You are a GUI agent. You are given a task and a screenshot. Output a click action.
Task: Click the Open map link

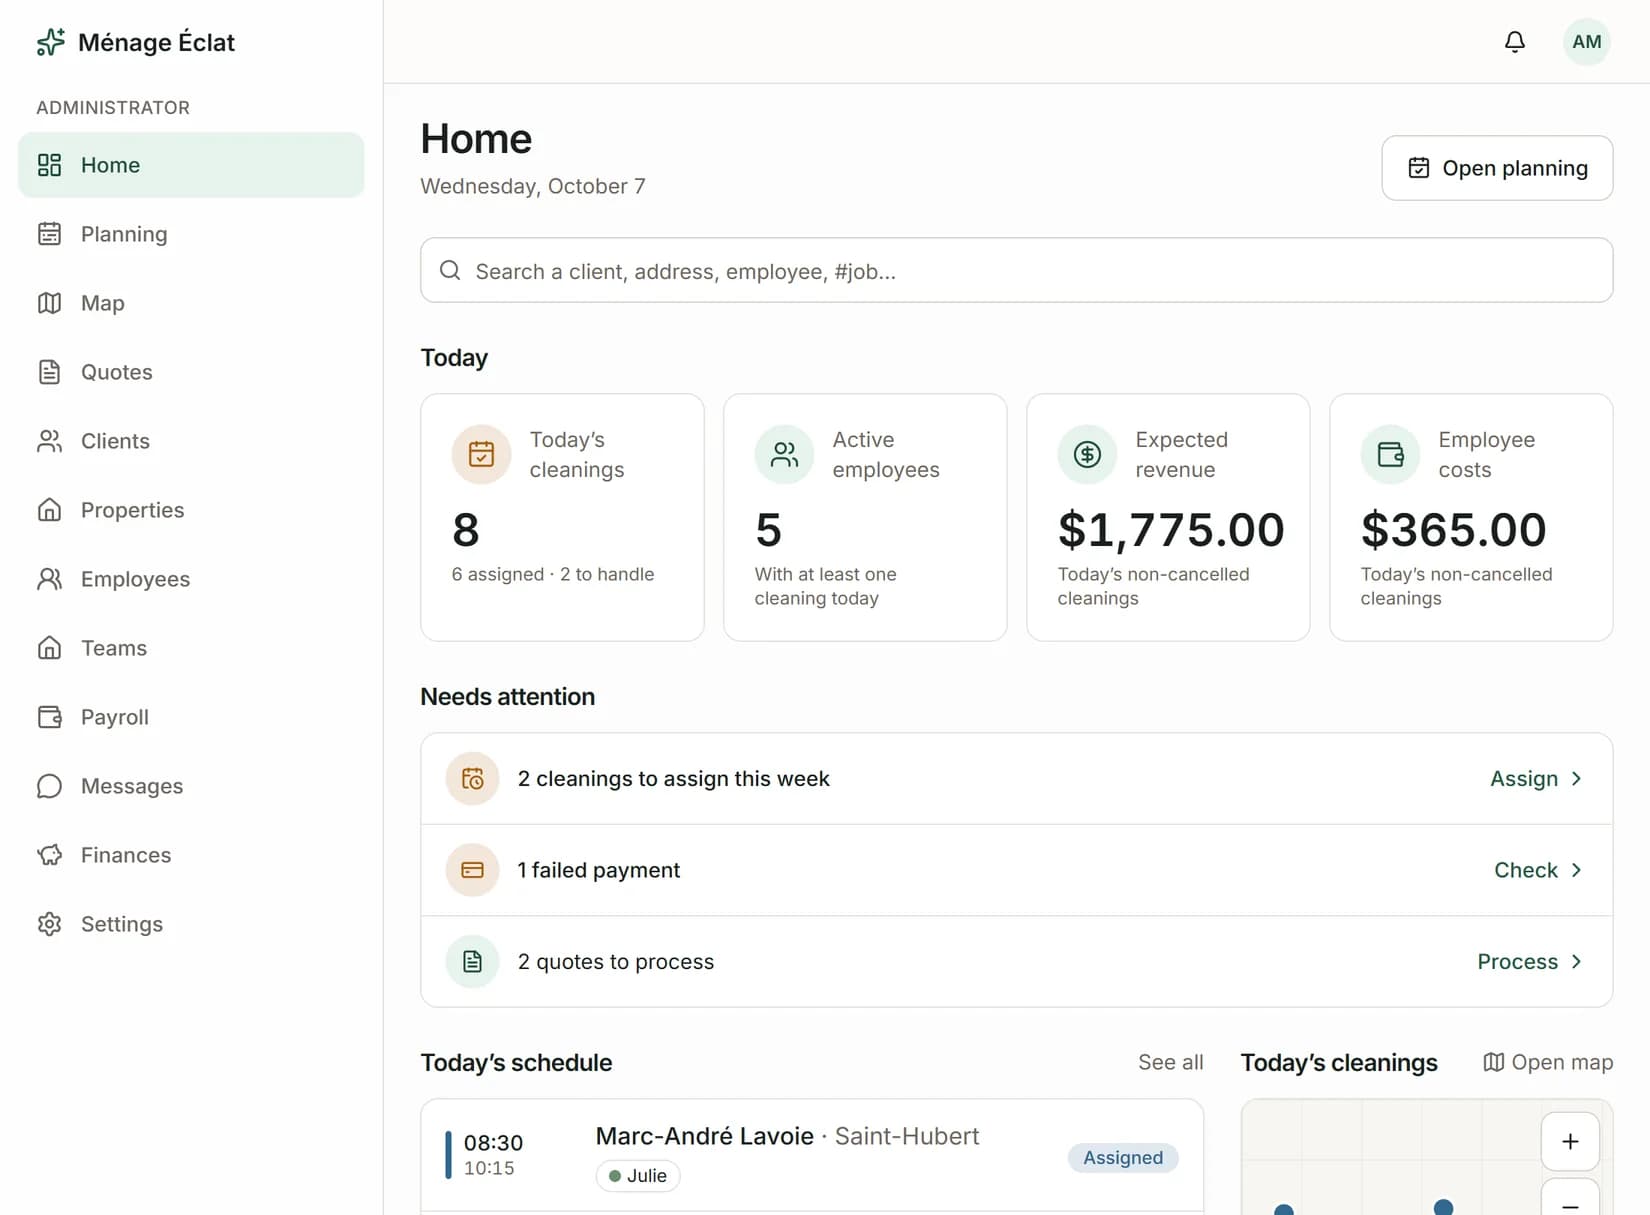pyautogui.click(x=1548, y=1062)
